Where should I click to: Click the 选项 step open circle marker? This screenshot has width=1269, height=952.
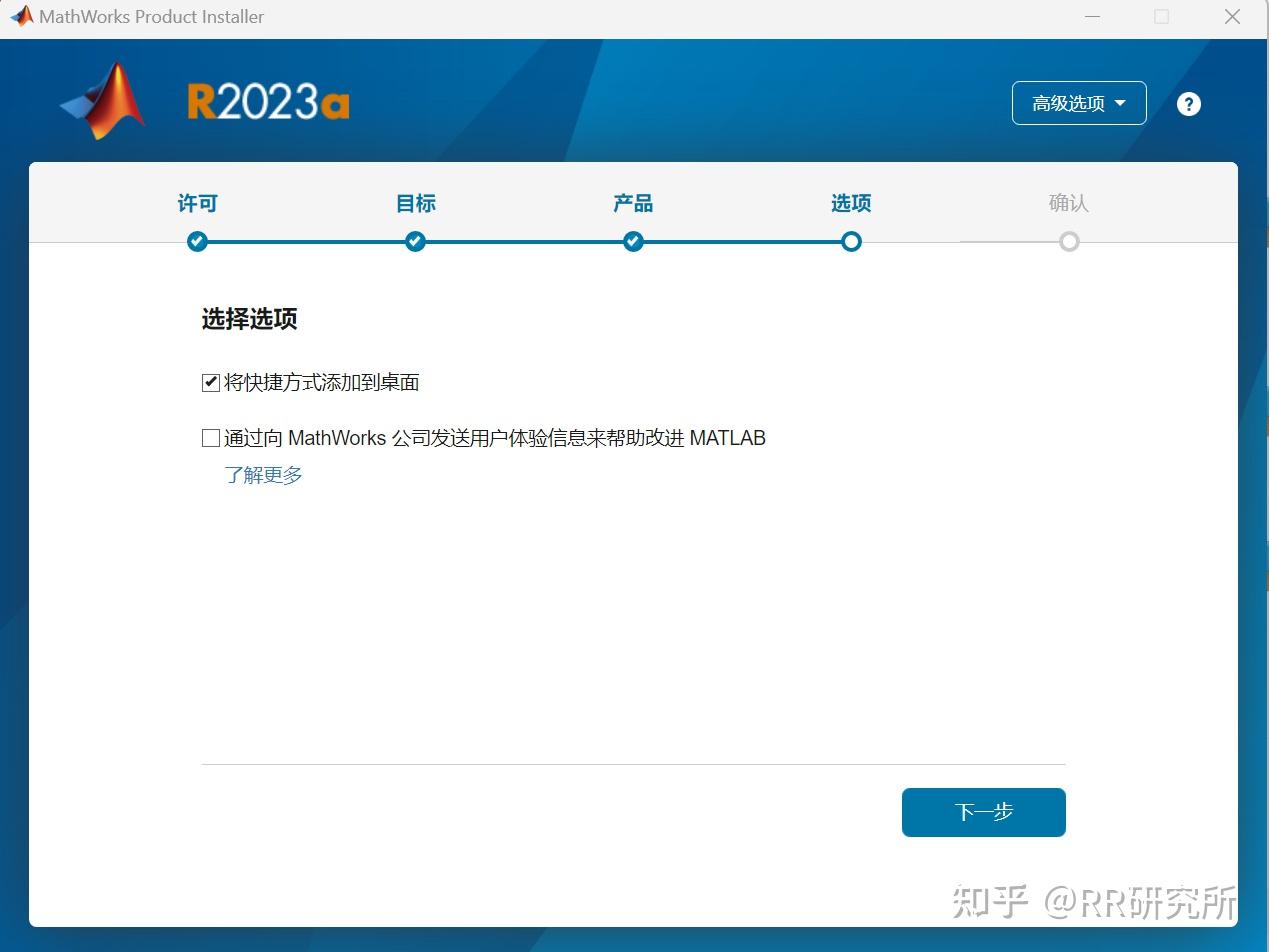tap(851, 241)
